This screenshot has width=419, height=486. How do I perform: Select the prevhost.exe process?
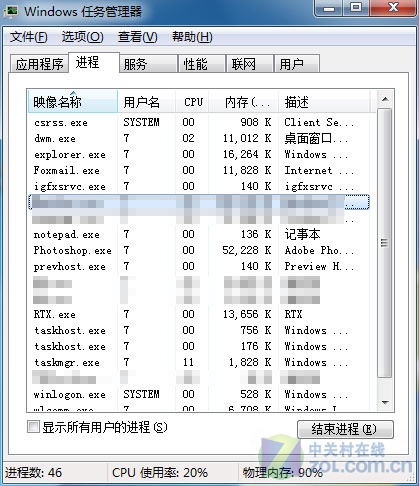[199, 266]
